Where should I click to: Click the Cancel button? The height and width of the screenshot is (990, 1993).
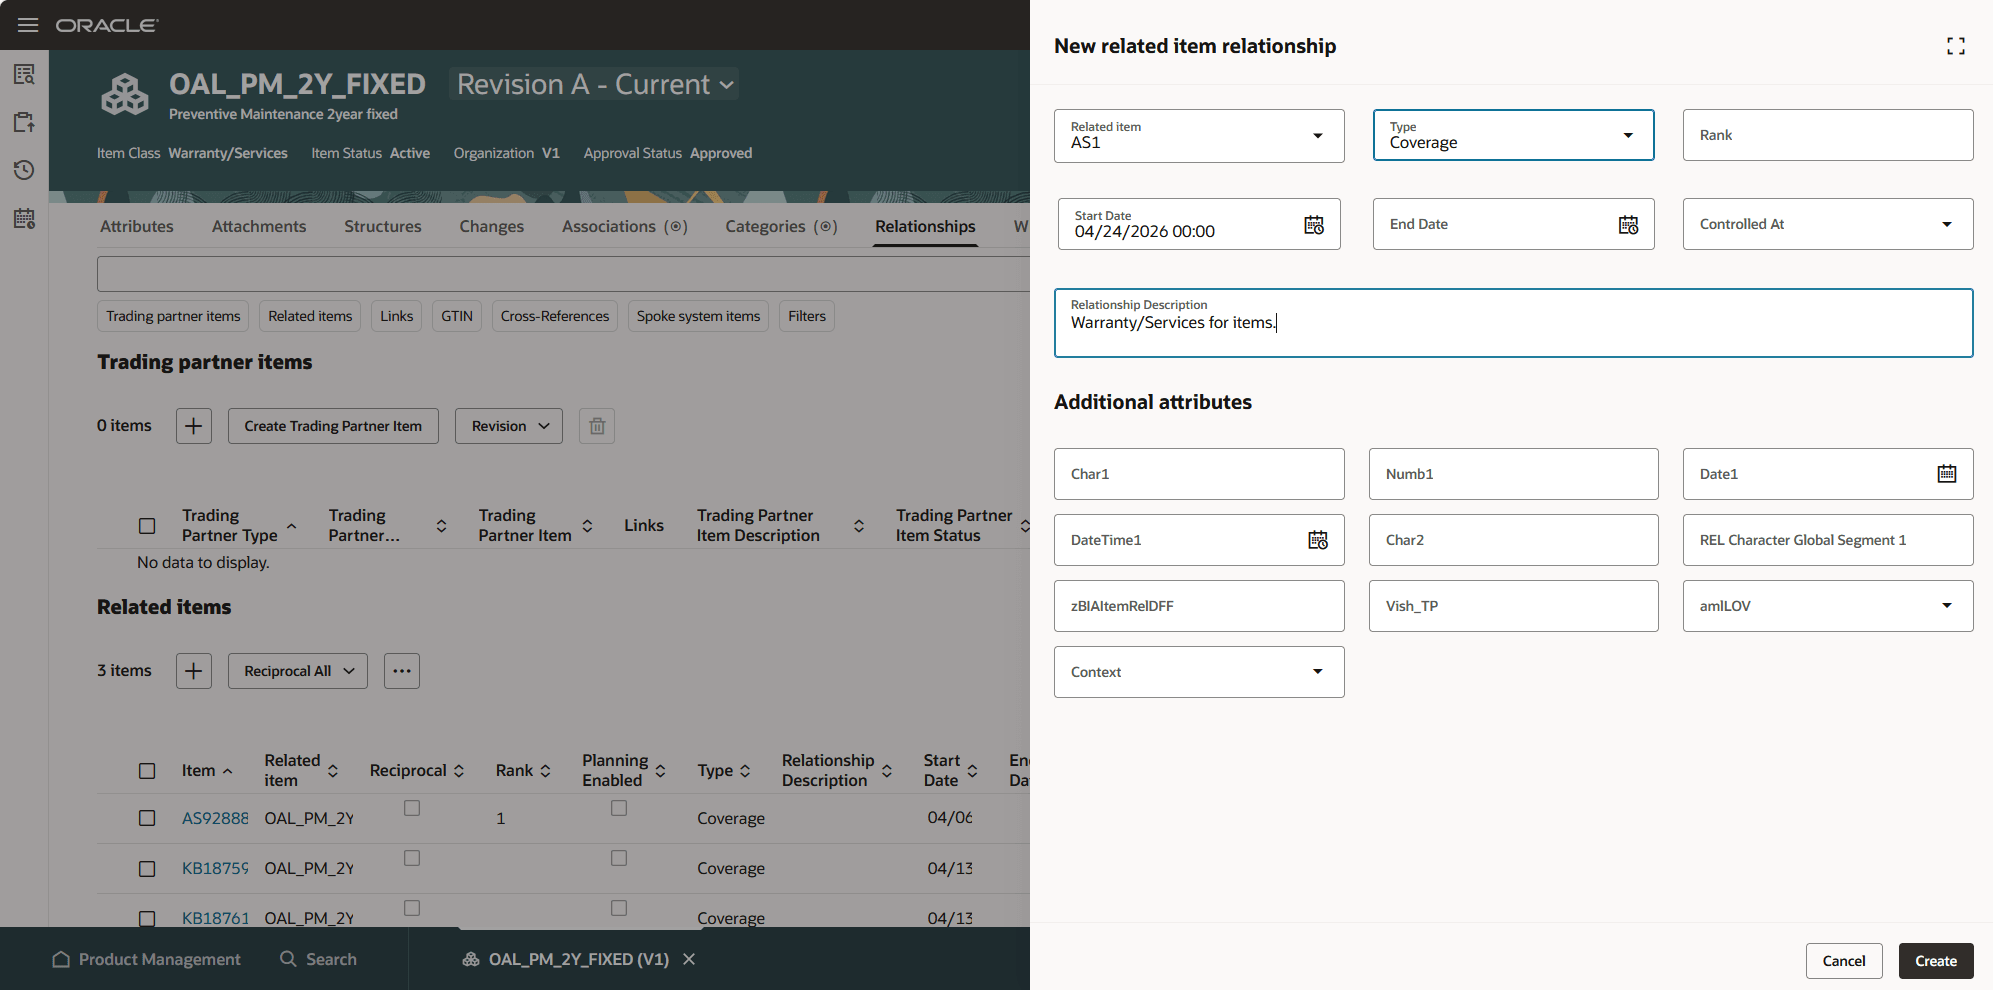[x=1844, y=961]
